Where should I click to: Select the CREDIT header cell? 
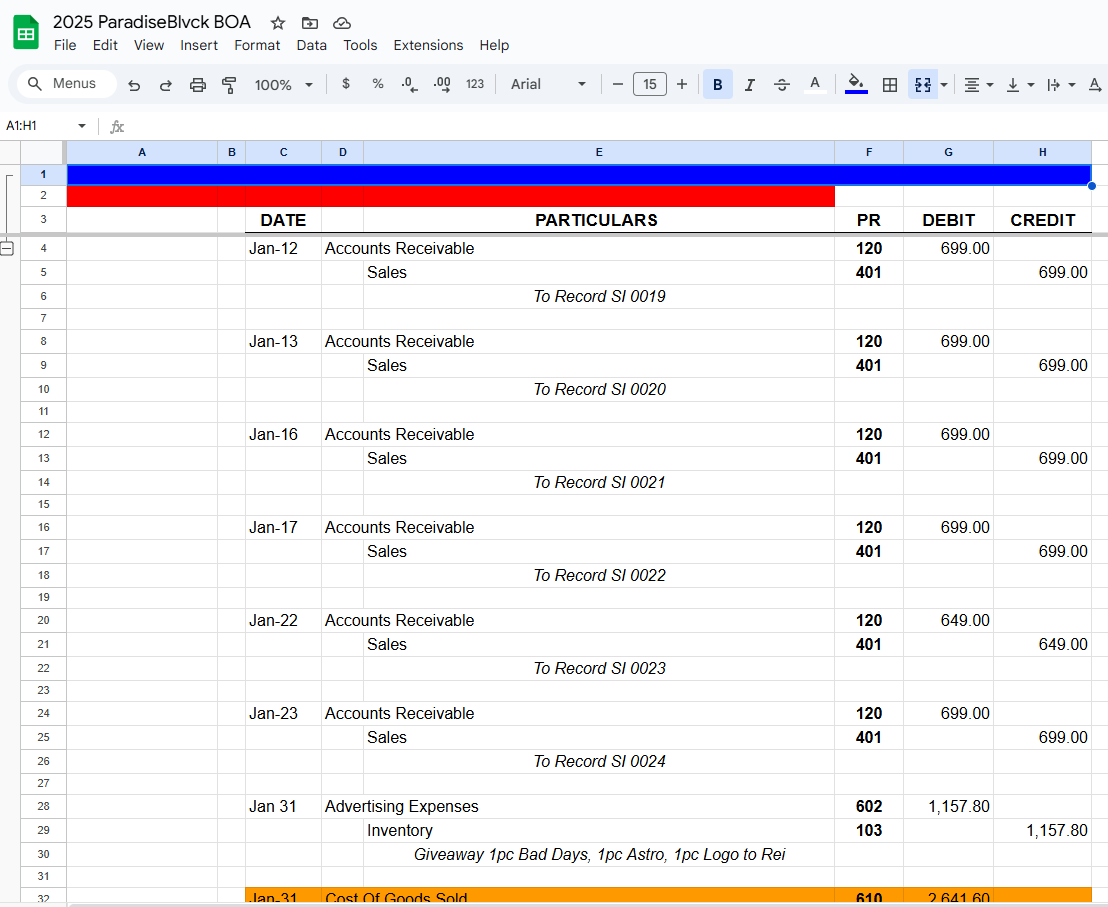(1042, 220)
